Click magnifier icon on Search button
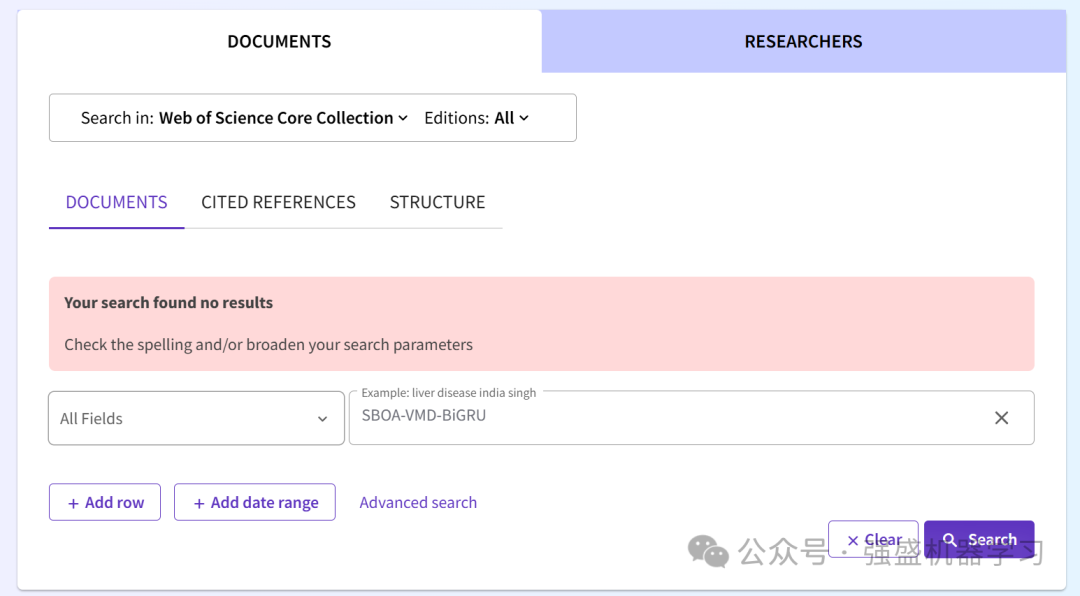Viewport: 1080px width, 596px height. [950, 540]
